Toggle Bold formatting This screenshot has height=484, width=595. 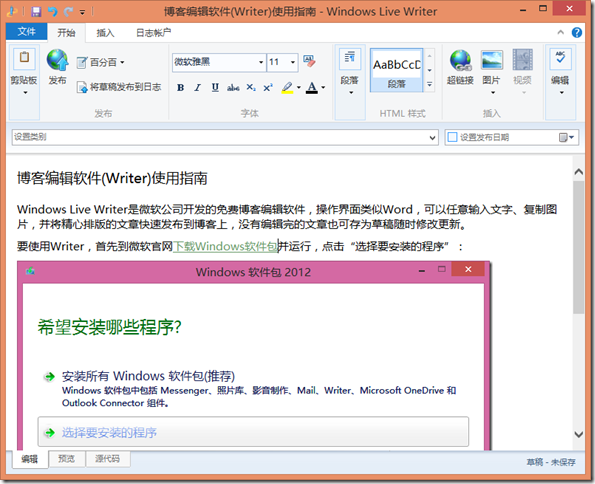pos(181,88)
